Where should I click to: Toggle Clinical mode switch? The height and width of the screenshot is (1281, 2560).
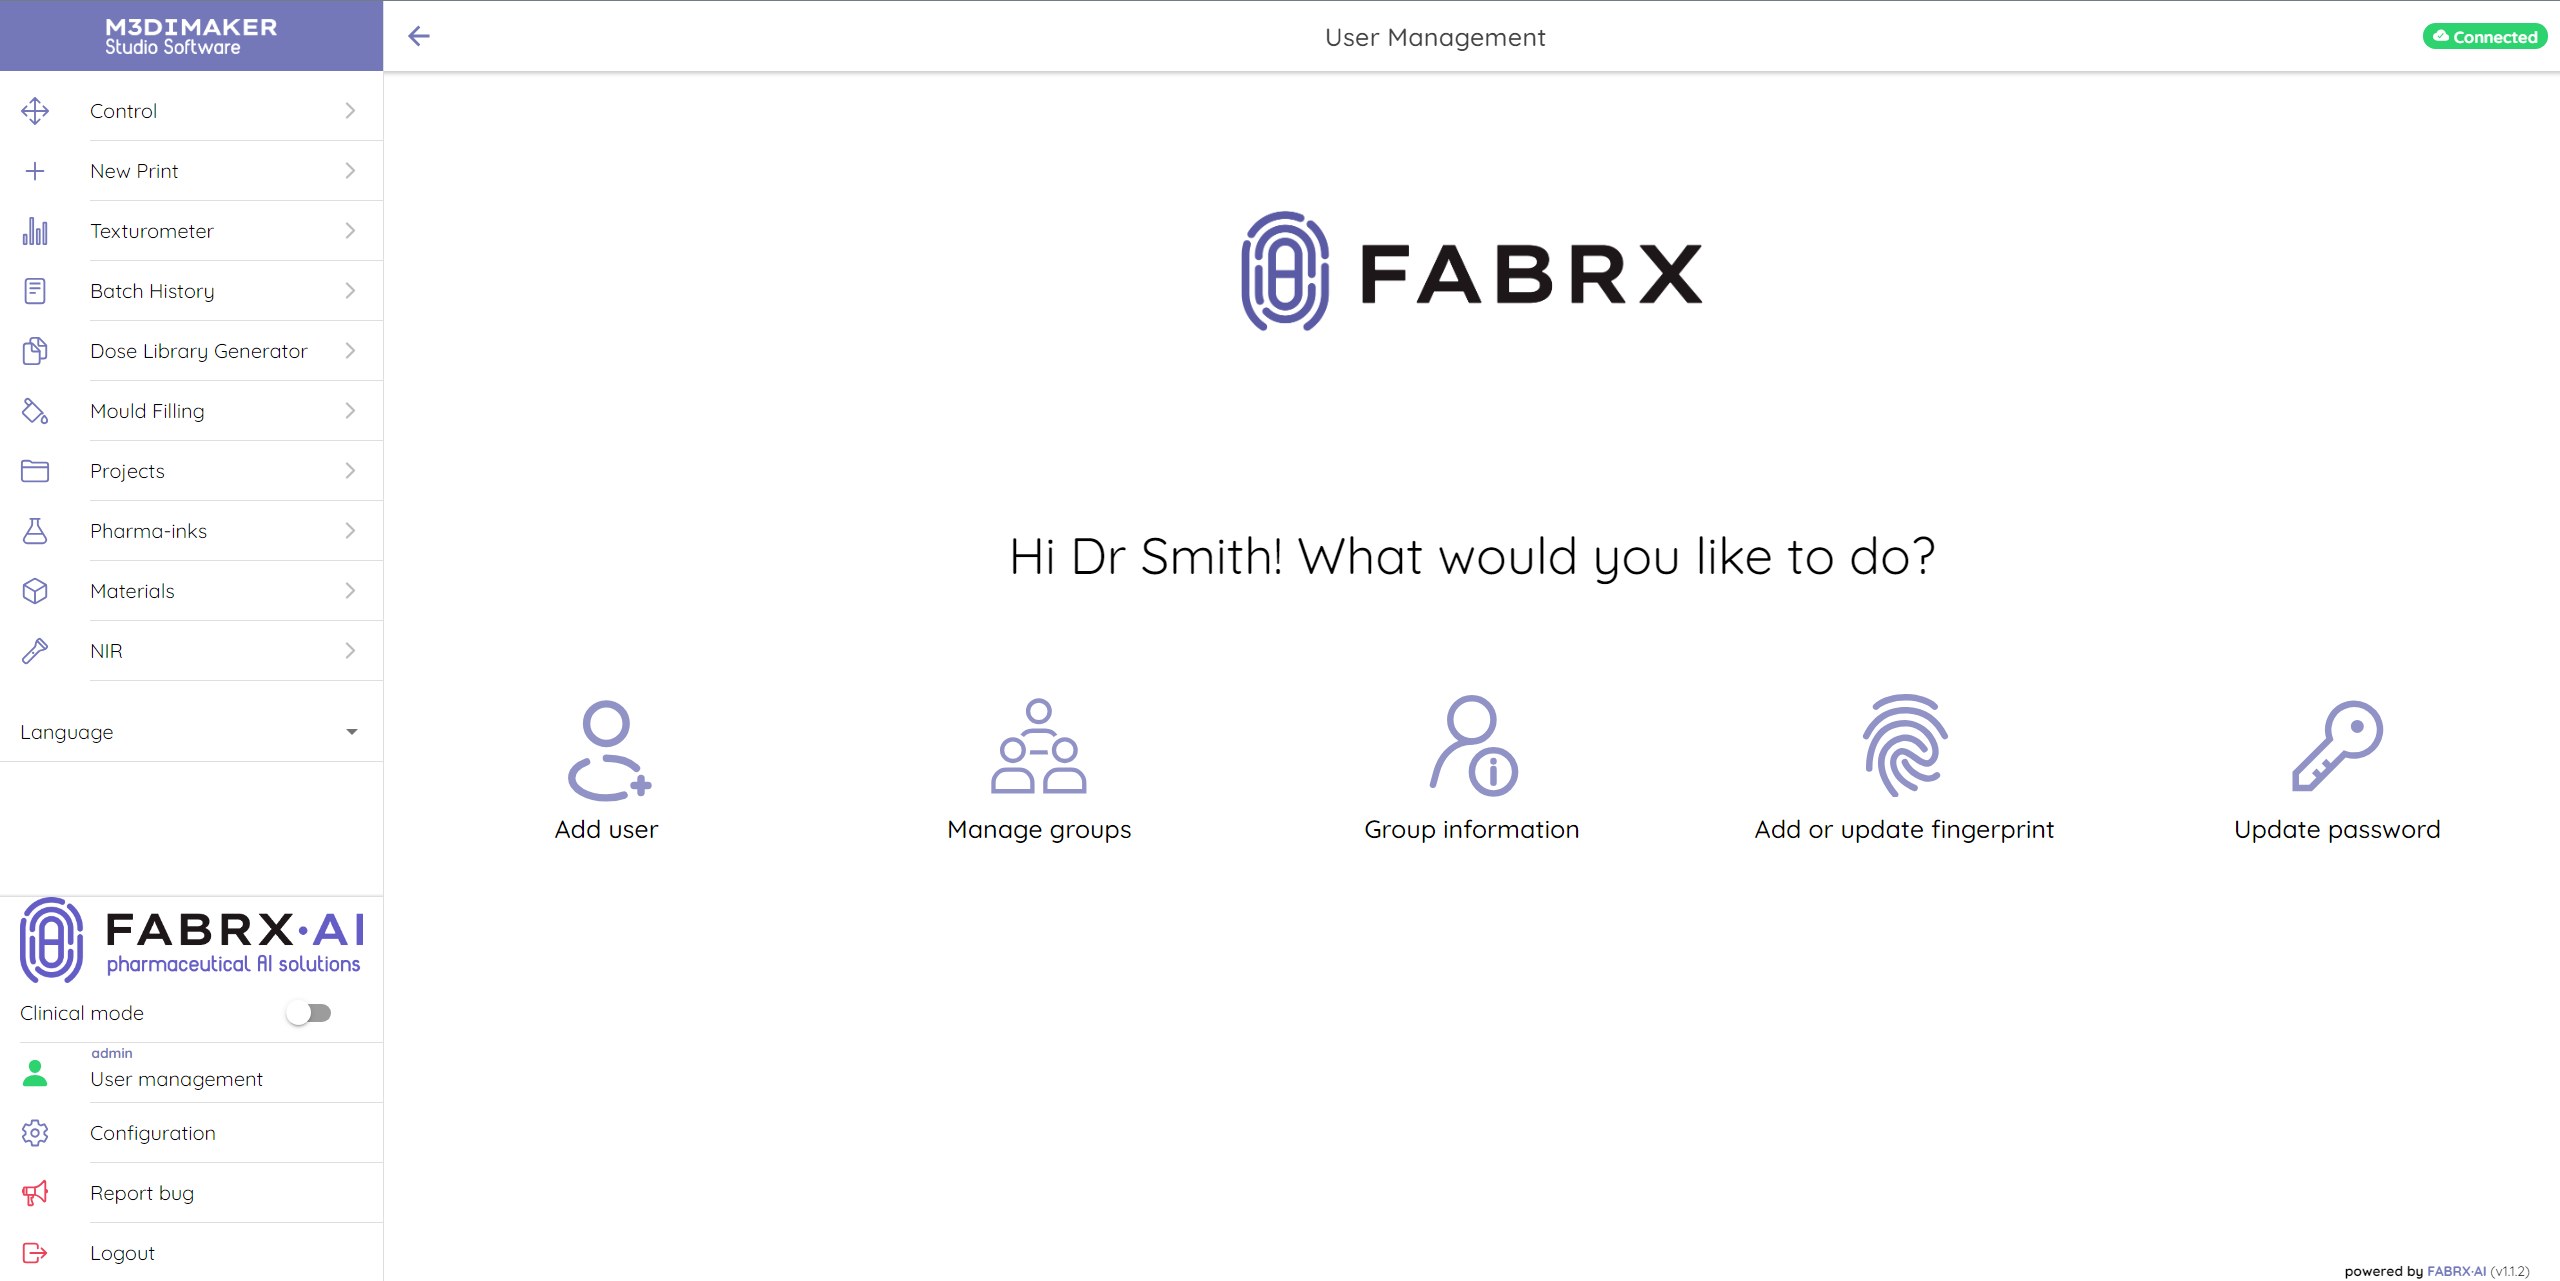click(x=309, y=1013)
